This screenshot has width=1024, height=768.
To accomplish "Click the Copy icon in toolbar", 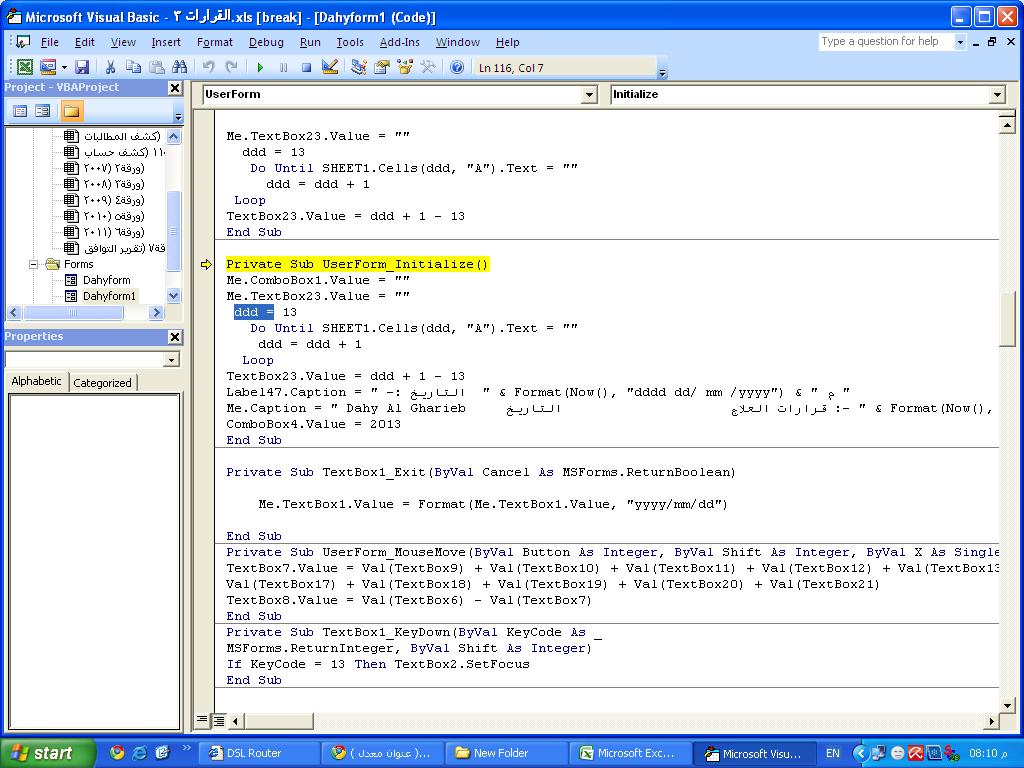I will (133, 67).
